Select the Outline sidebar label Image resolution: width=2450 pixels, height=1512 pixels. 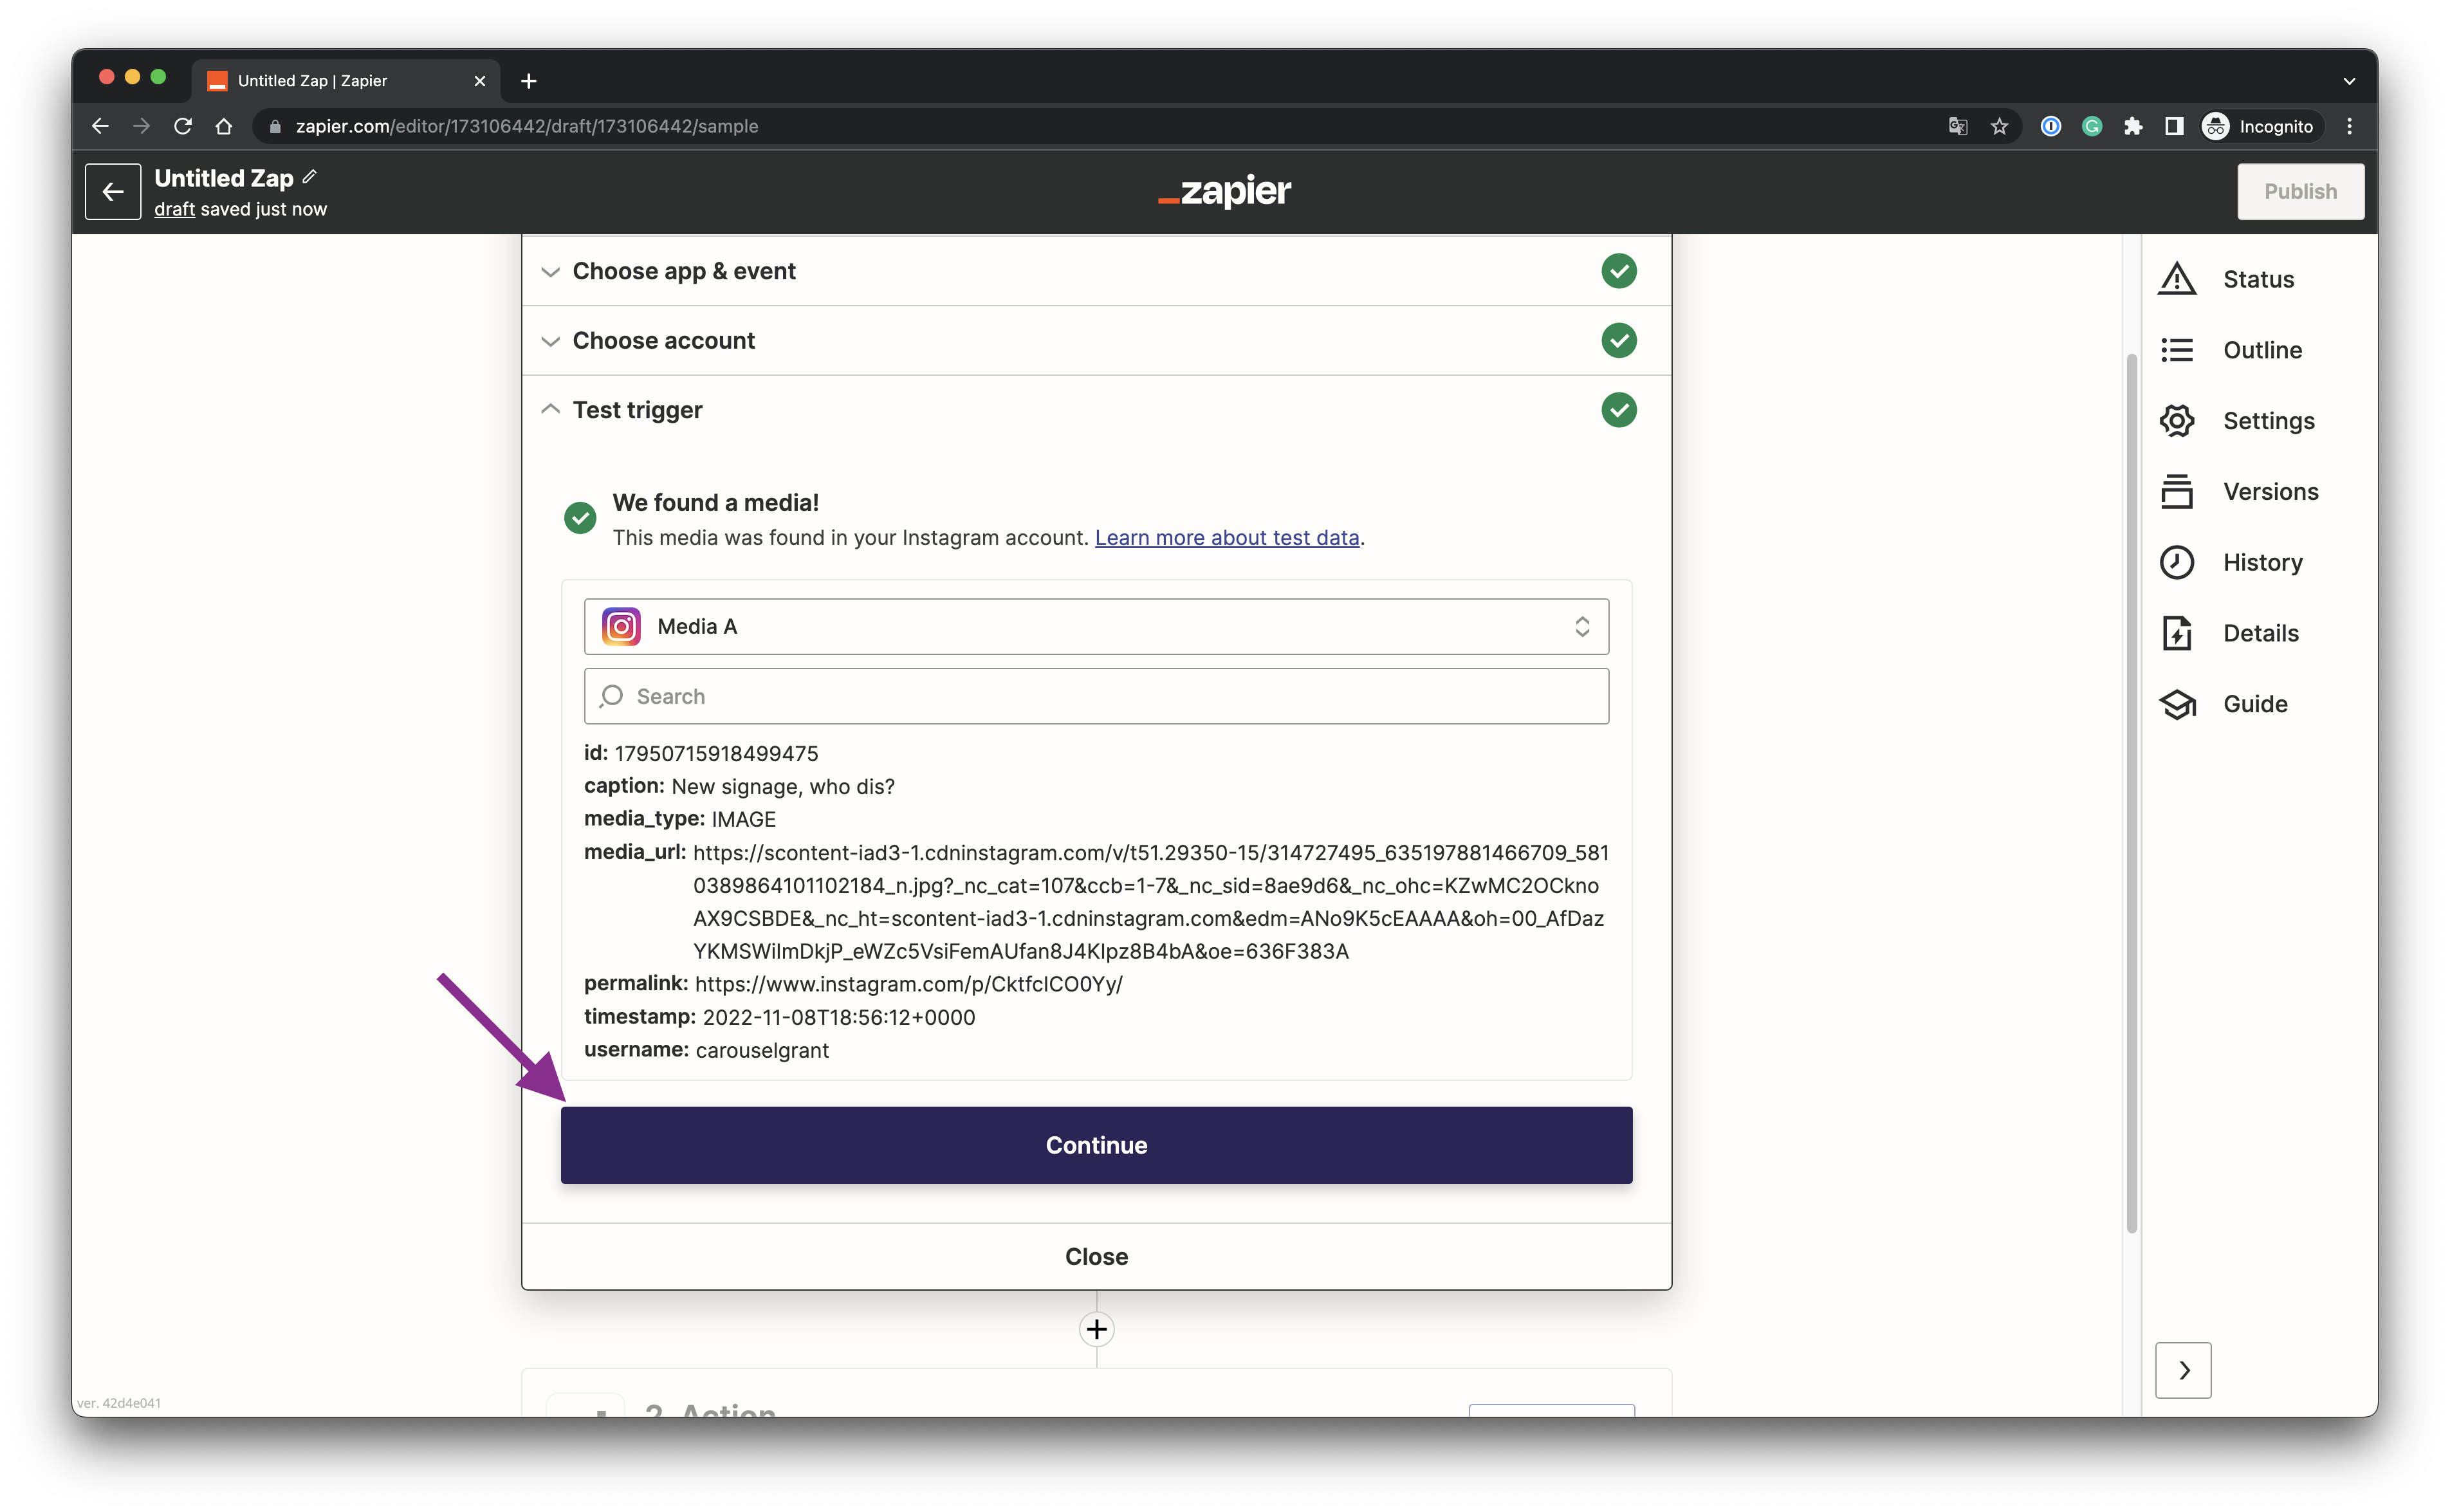pyautogui.click(x=2262, y=350)
